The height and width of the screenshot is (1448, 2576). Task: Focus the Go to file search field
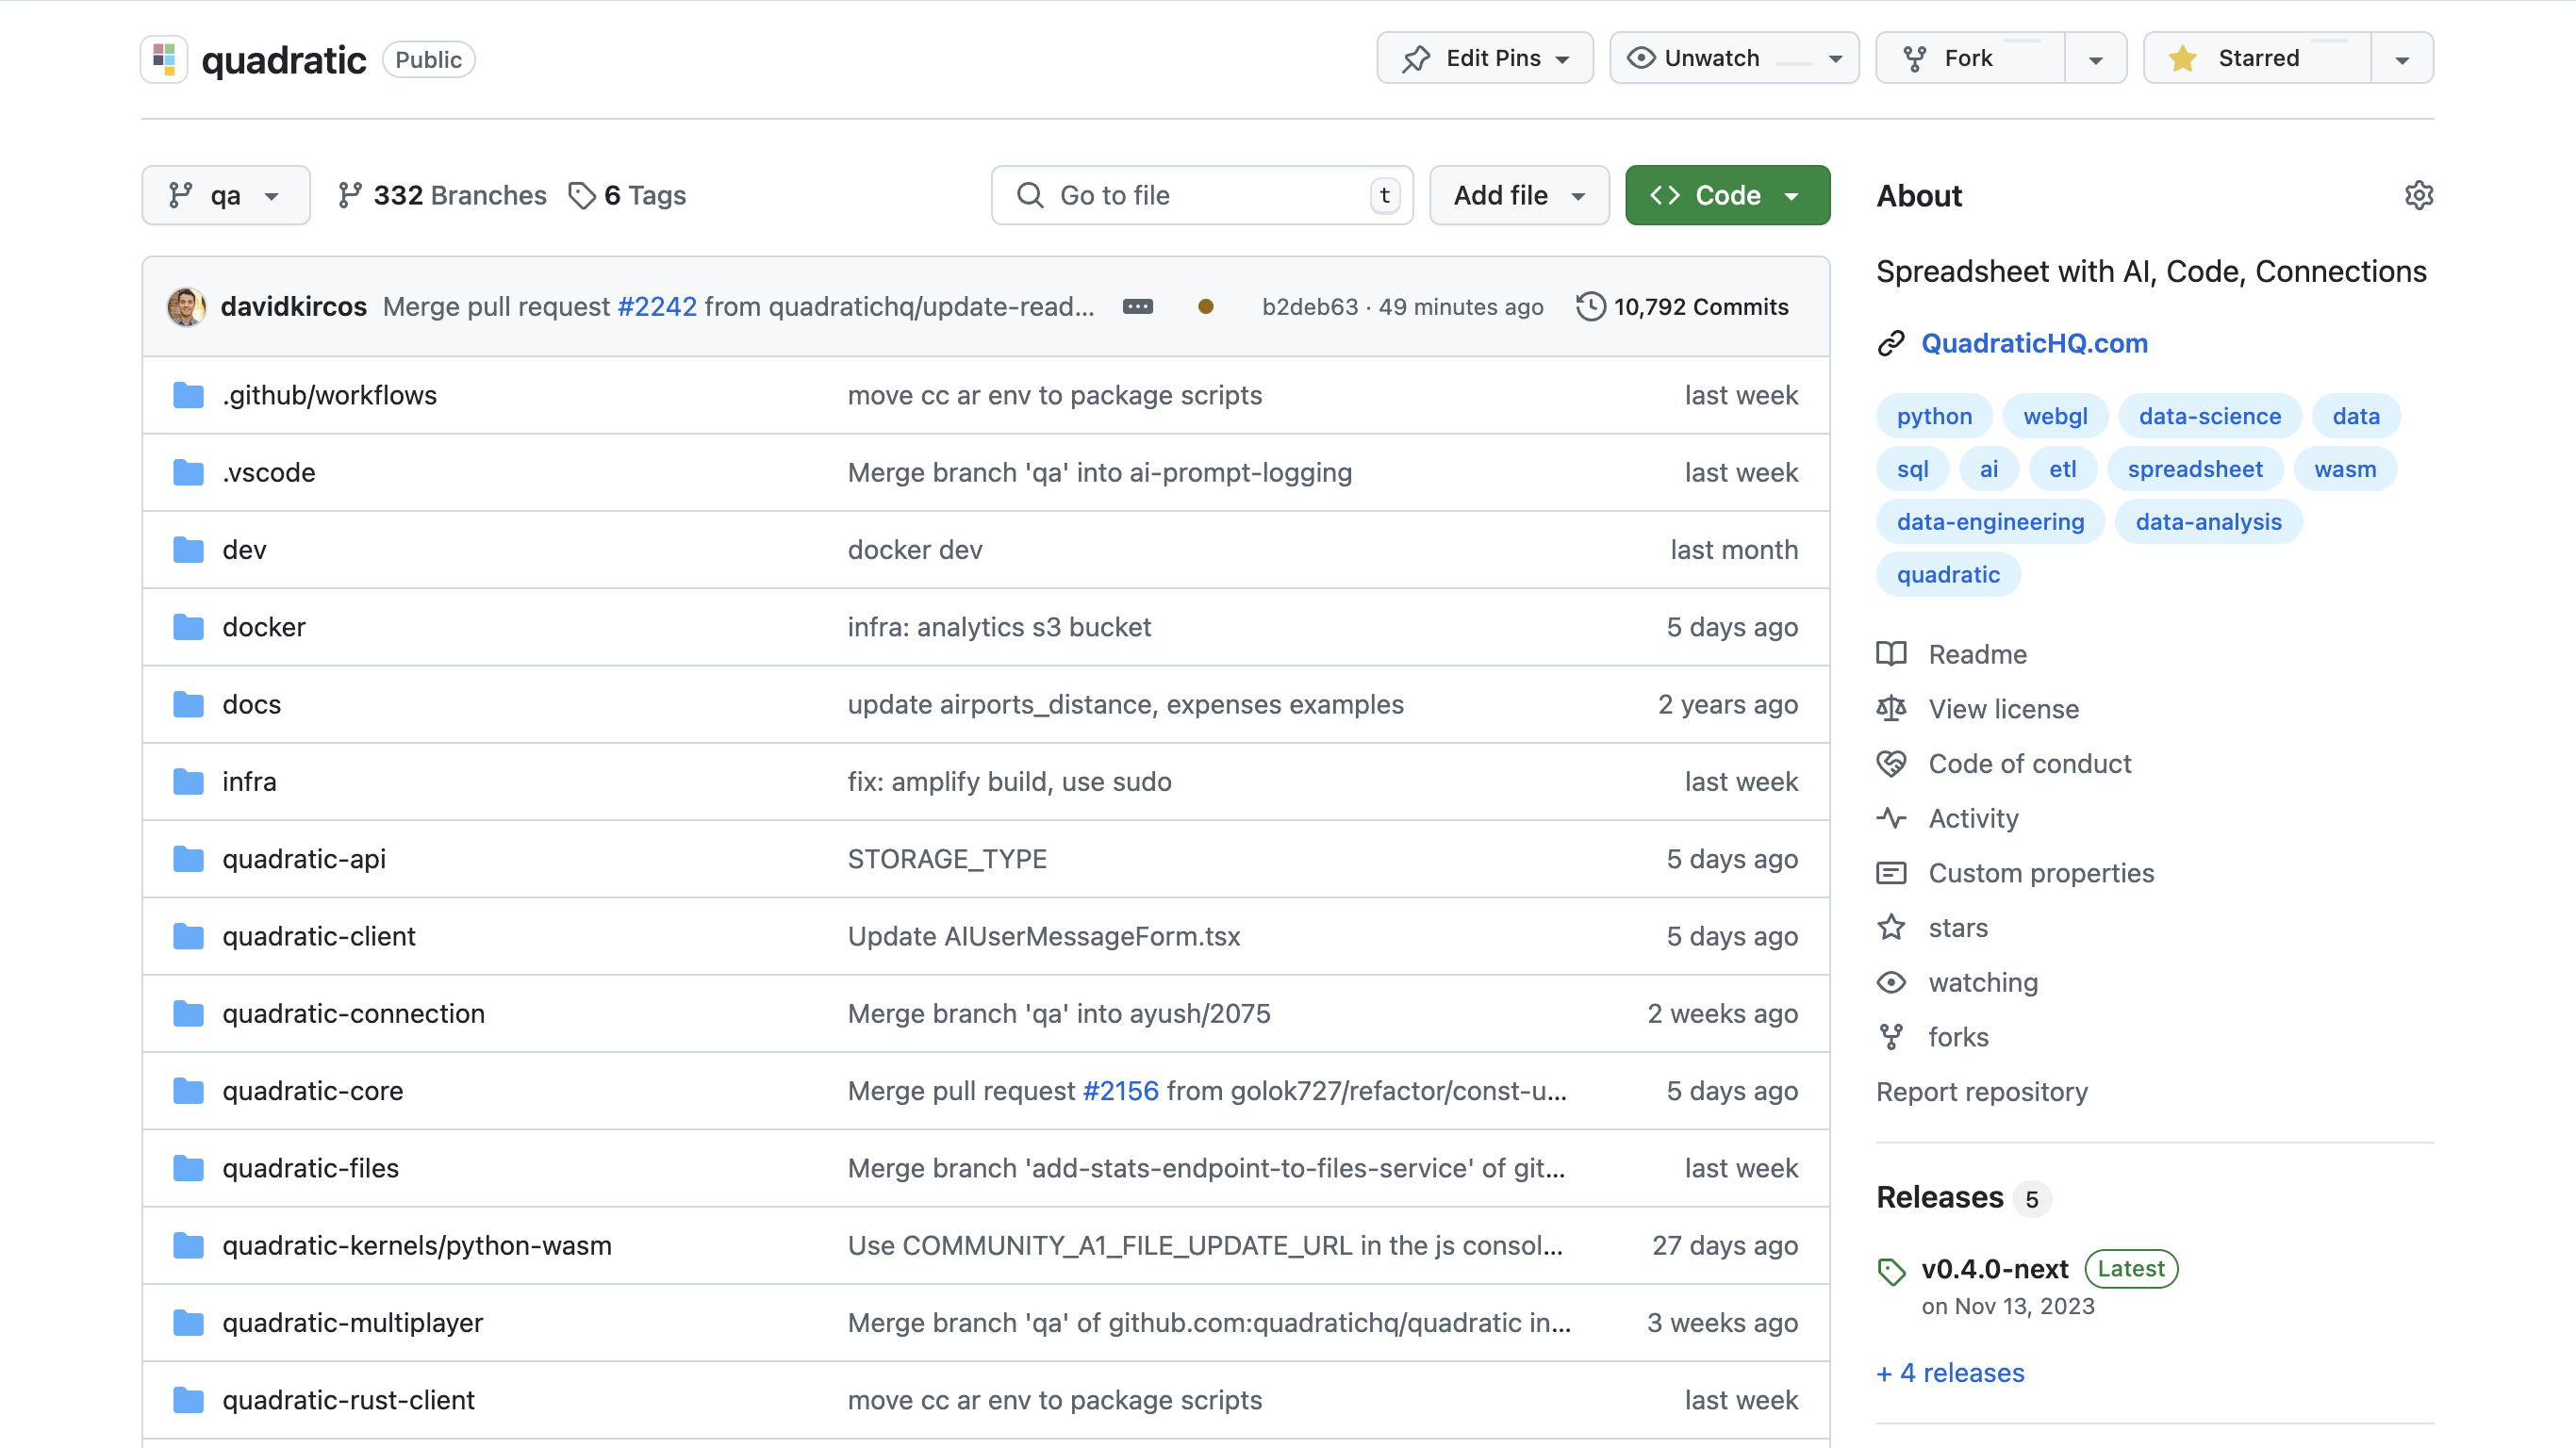tap(1200, 195)
